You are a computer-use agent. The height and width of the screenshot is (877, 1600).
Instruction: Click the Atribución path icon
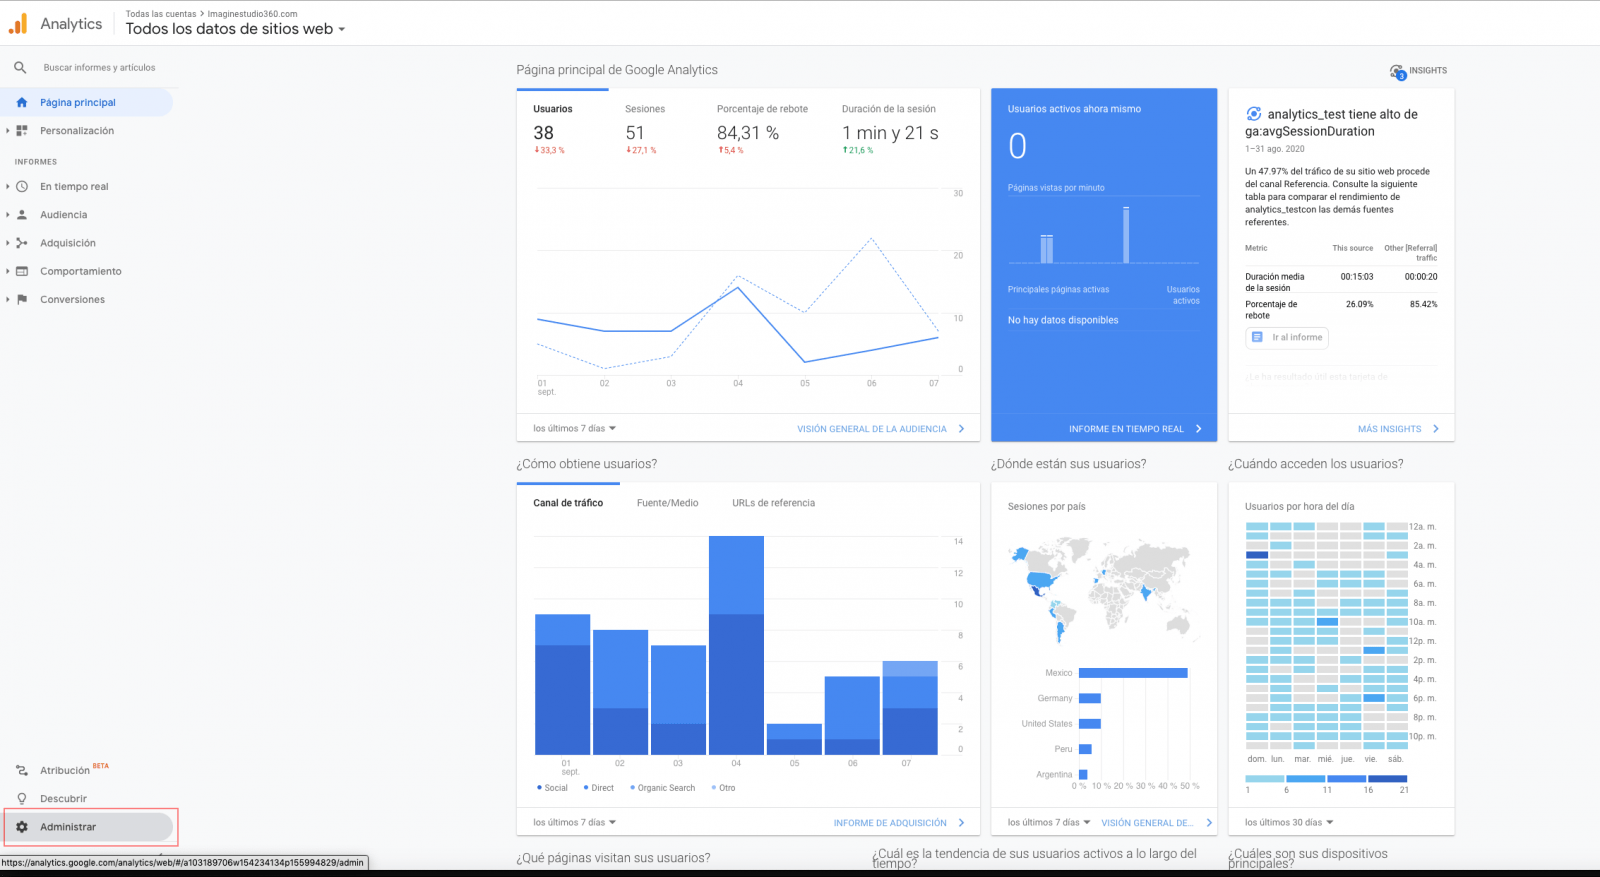click(x=22, y=770)
